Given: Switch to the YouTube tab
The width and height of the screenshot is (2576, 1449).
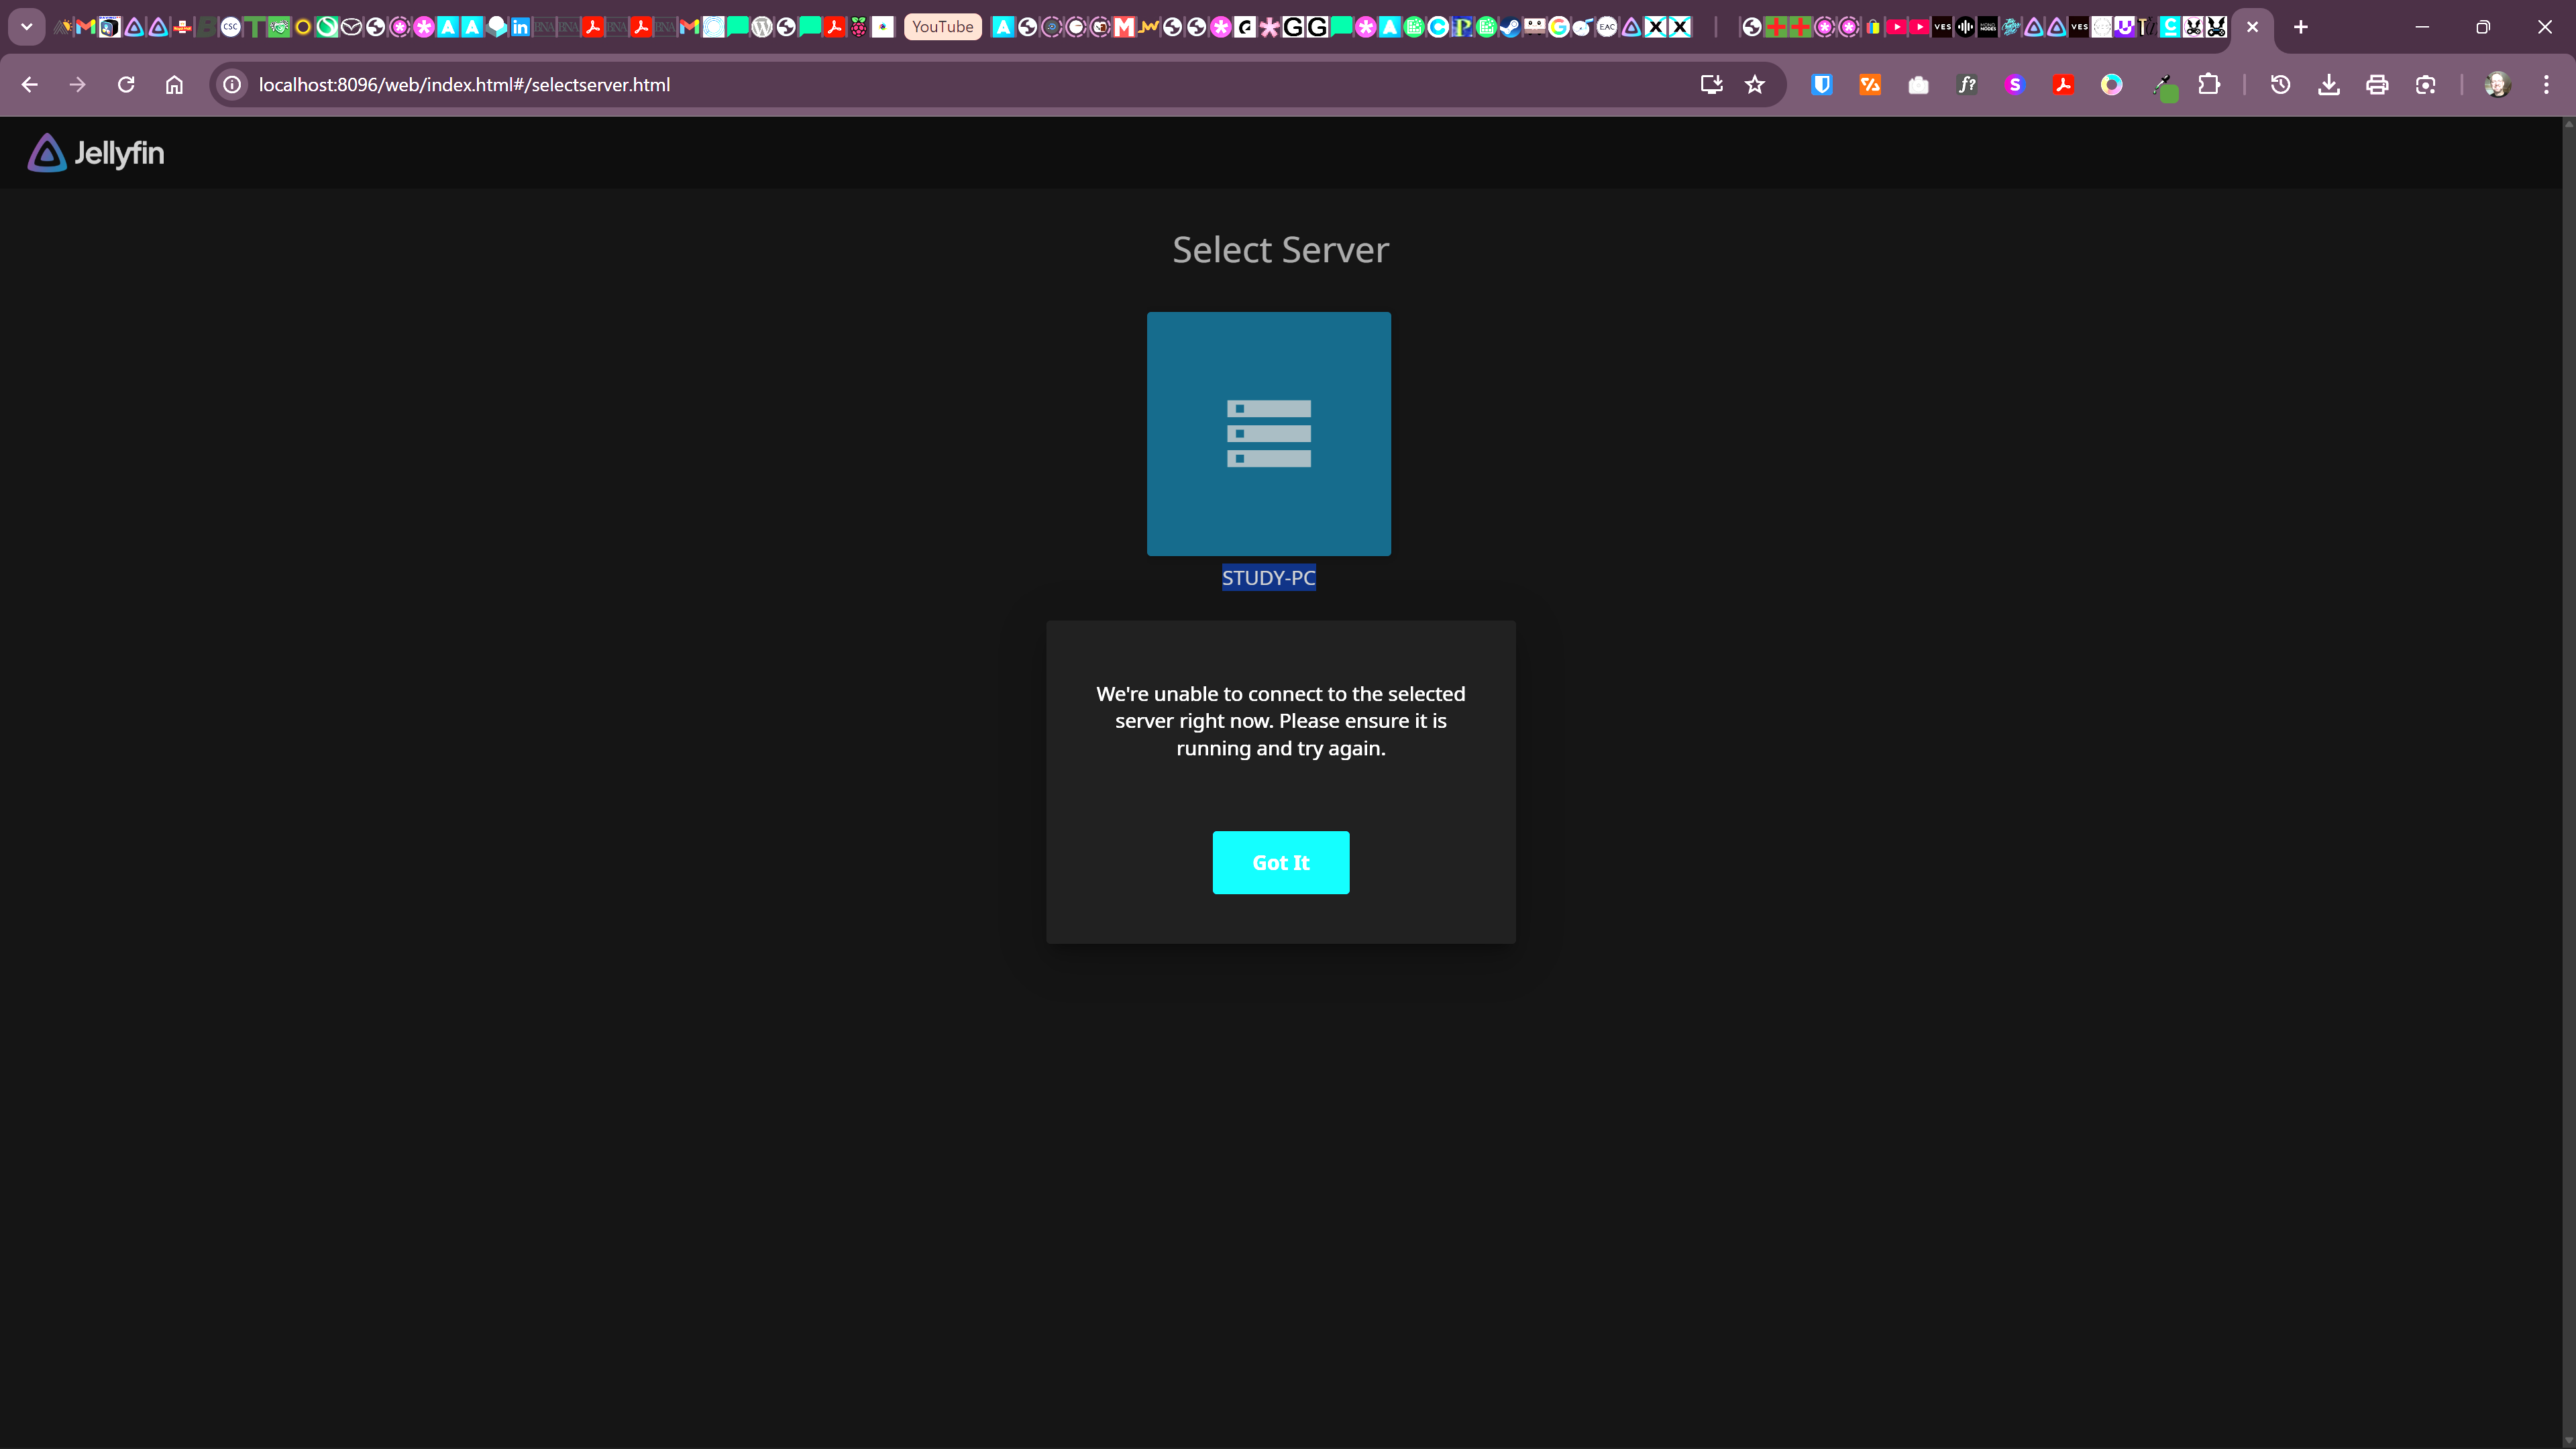Looking at the screenshot, I should 942,27.
